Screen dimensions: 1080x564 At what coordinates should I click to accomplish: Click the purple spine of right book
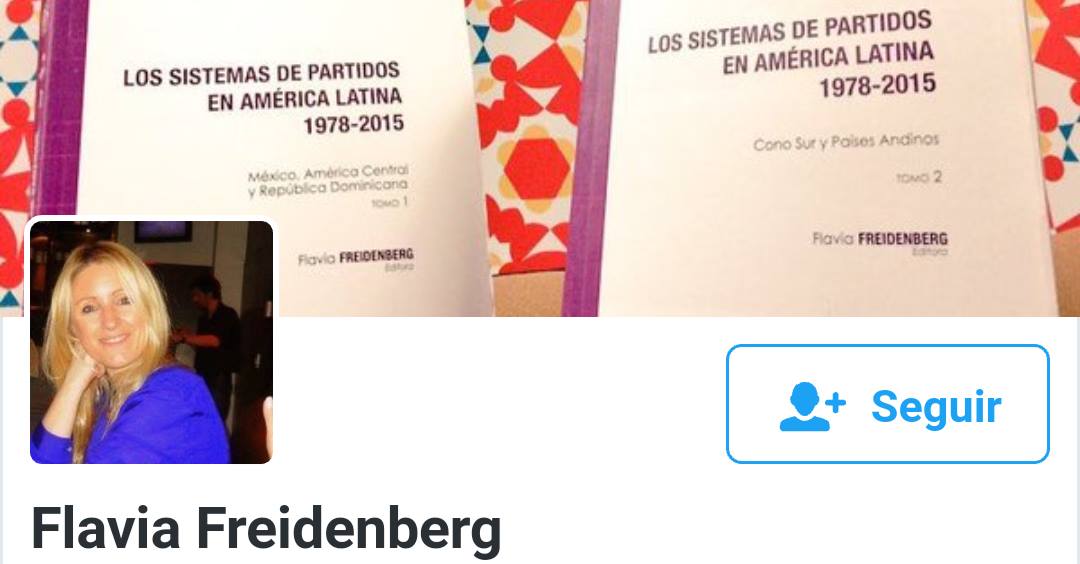click(x=590, y=158)
